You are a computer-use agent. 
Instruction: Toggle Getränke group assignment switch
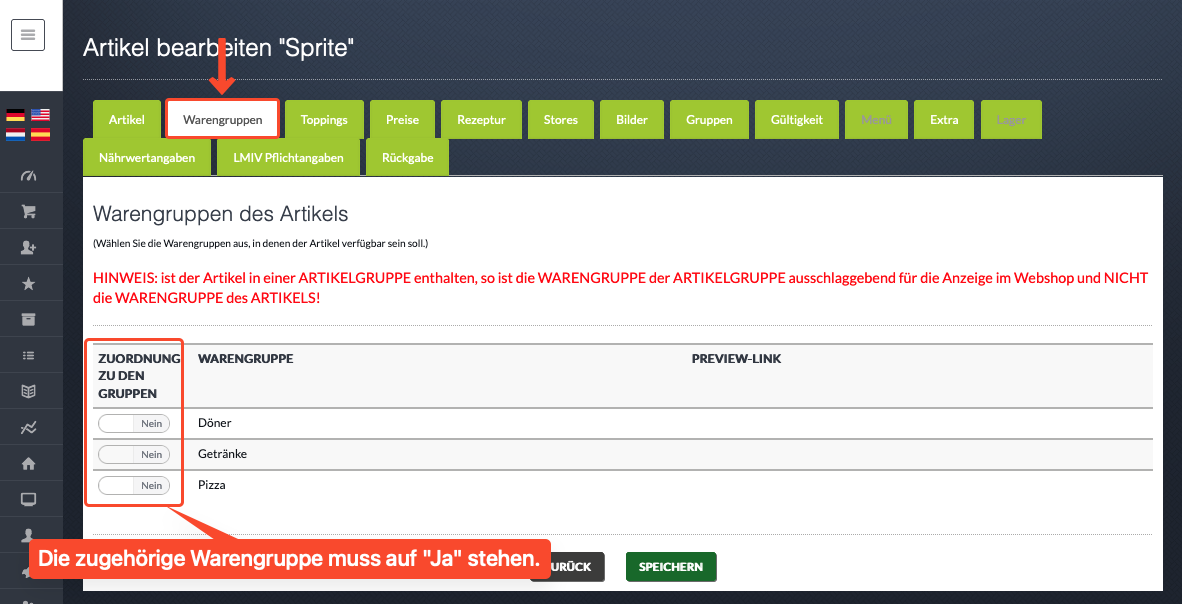click(x=134, y=455)
